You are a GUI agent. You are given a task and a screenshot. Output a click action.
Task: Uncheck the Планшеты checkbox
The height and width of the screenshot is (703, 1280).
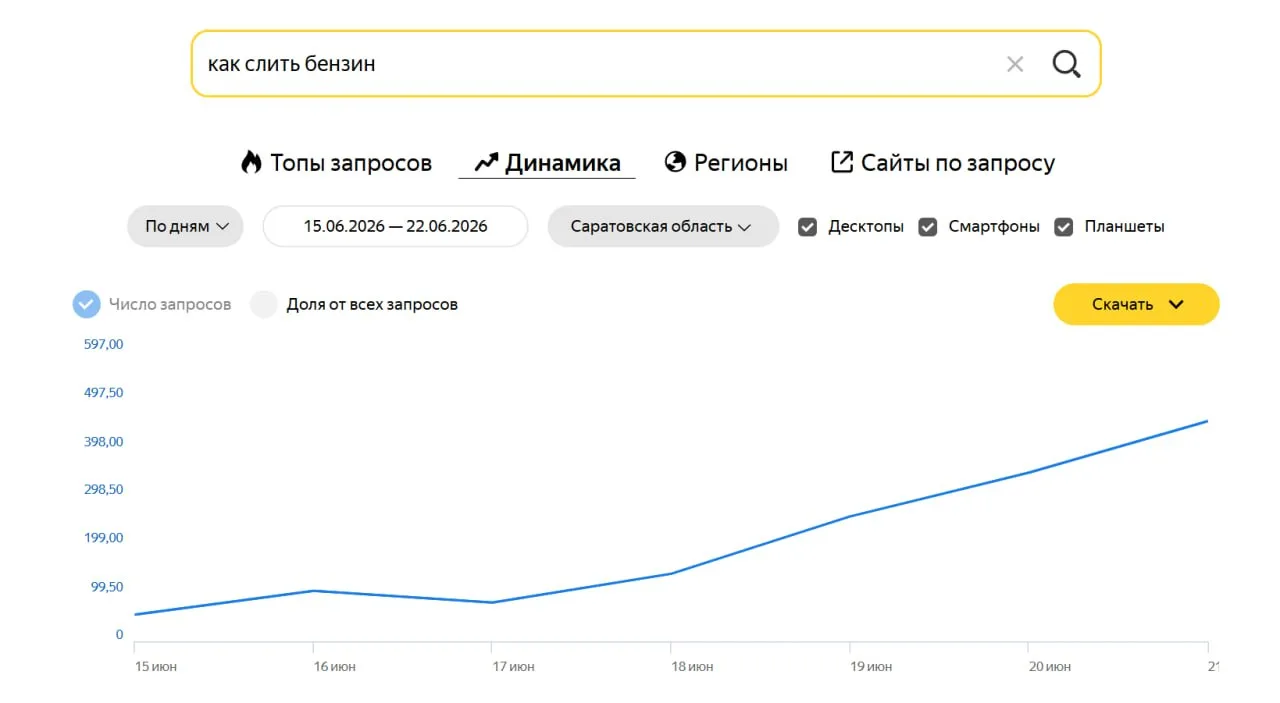[1064, 226]
